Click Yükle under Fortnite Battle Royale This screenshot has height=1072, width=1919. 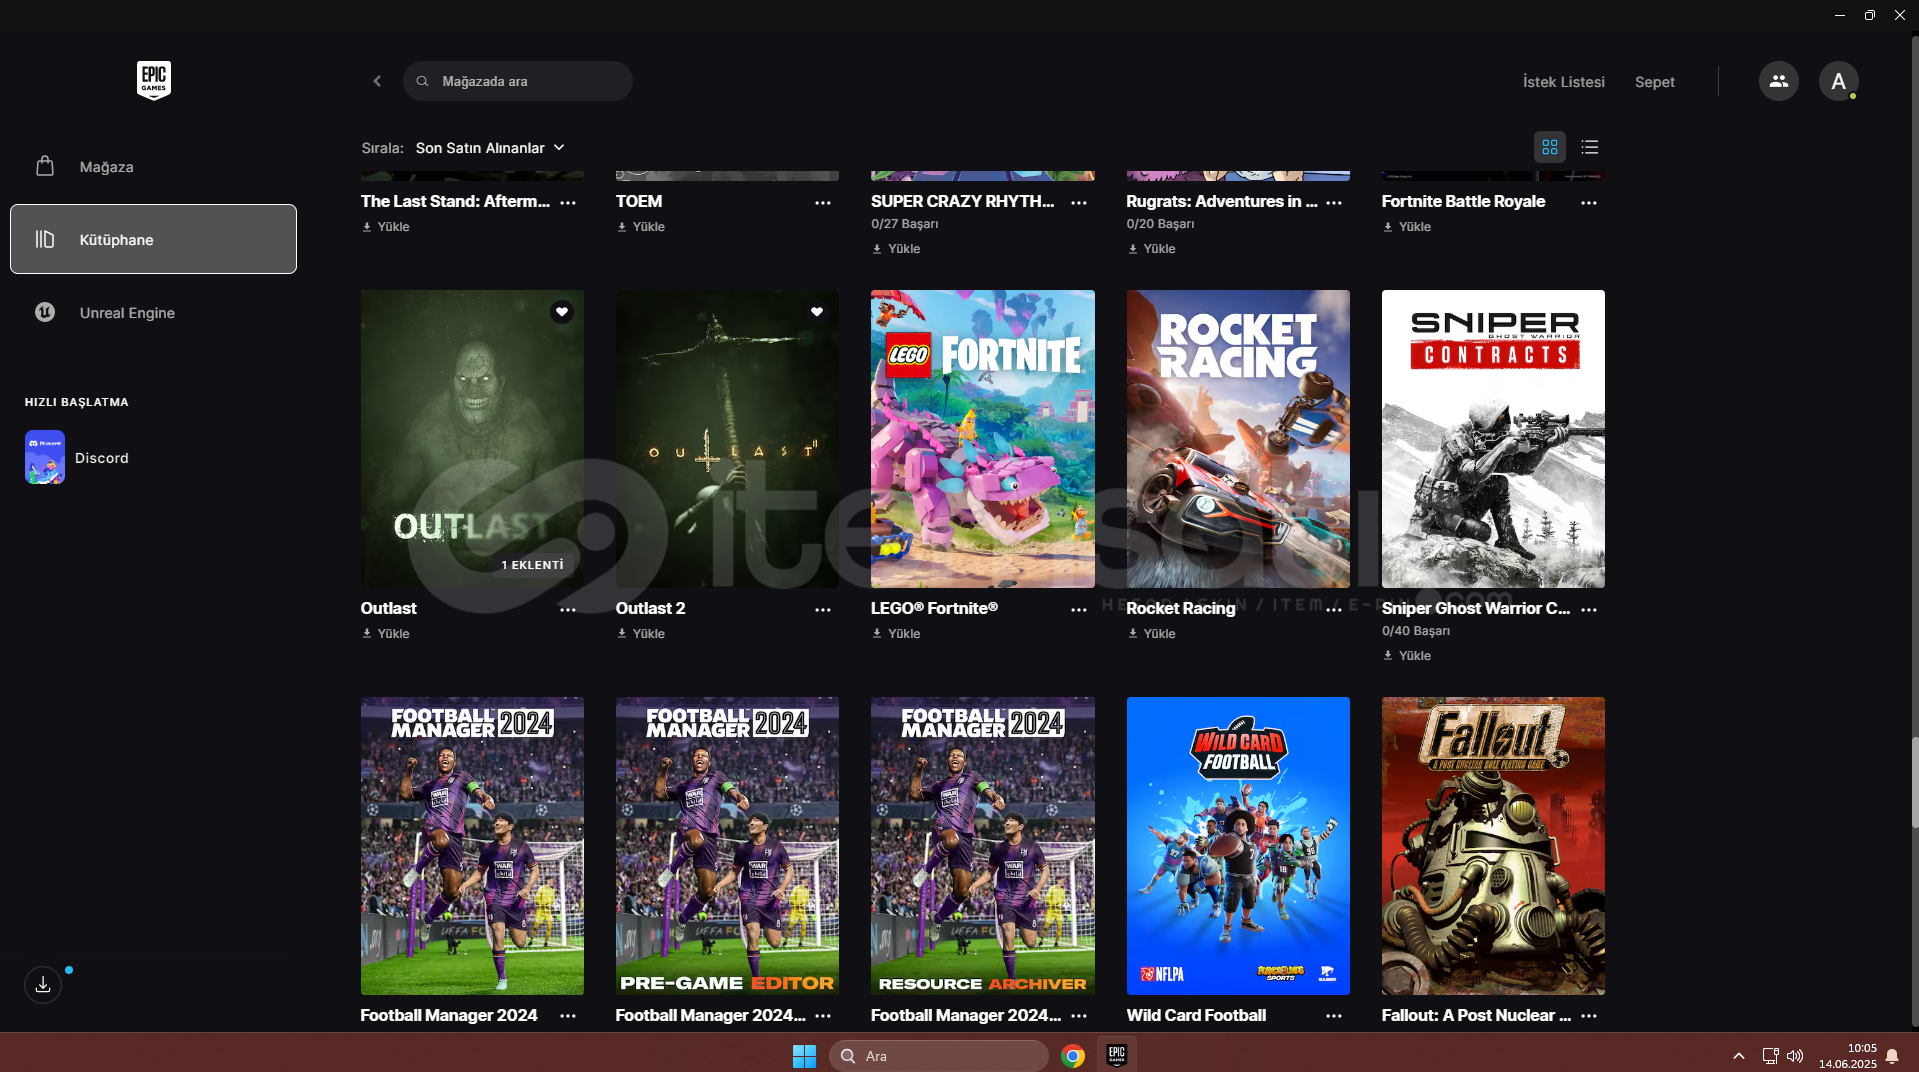click(1407, 227)
